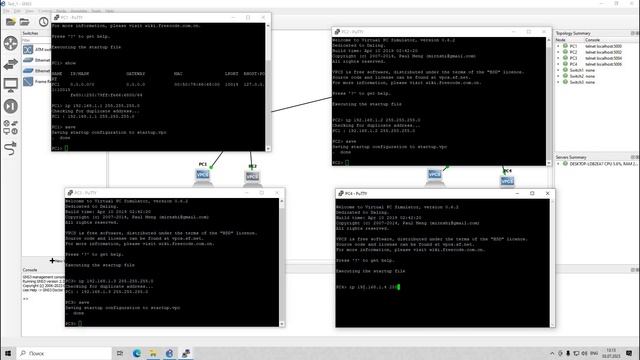Image resolution: width=640 pixels, height=360 pixels.
Task: Show hidden system tray icons chevron
Action: click(552, 353)
